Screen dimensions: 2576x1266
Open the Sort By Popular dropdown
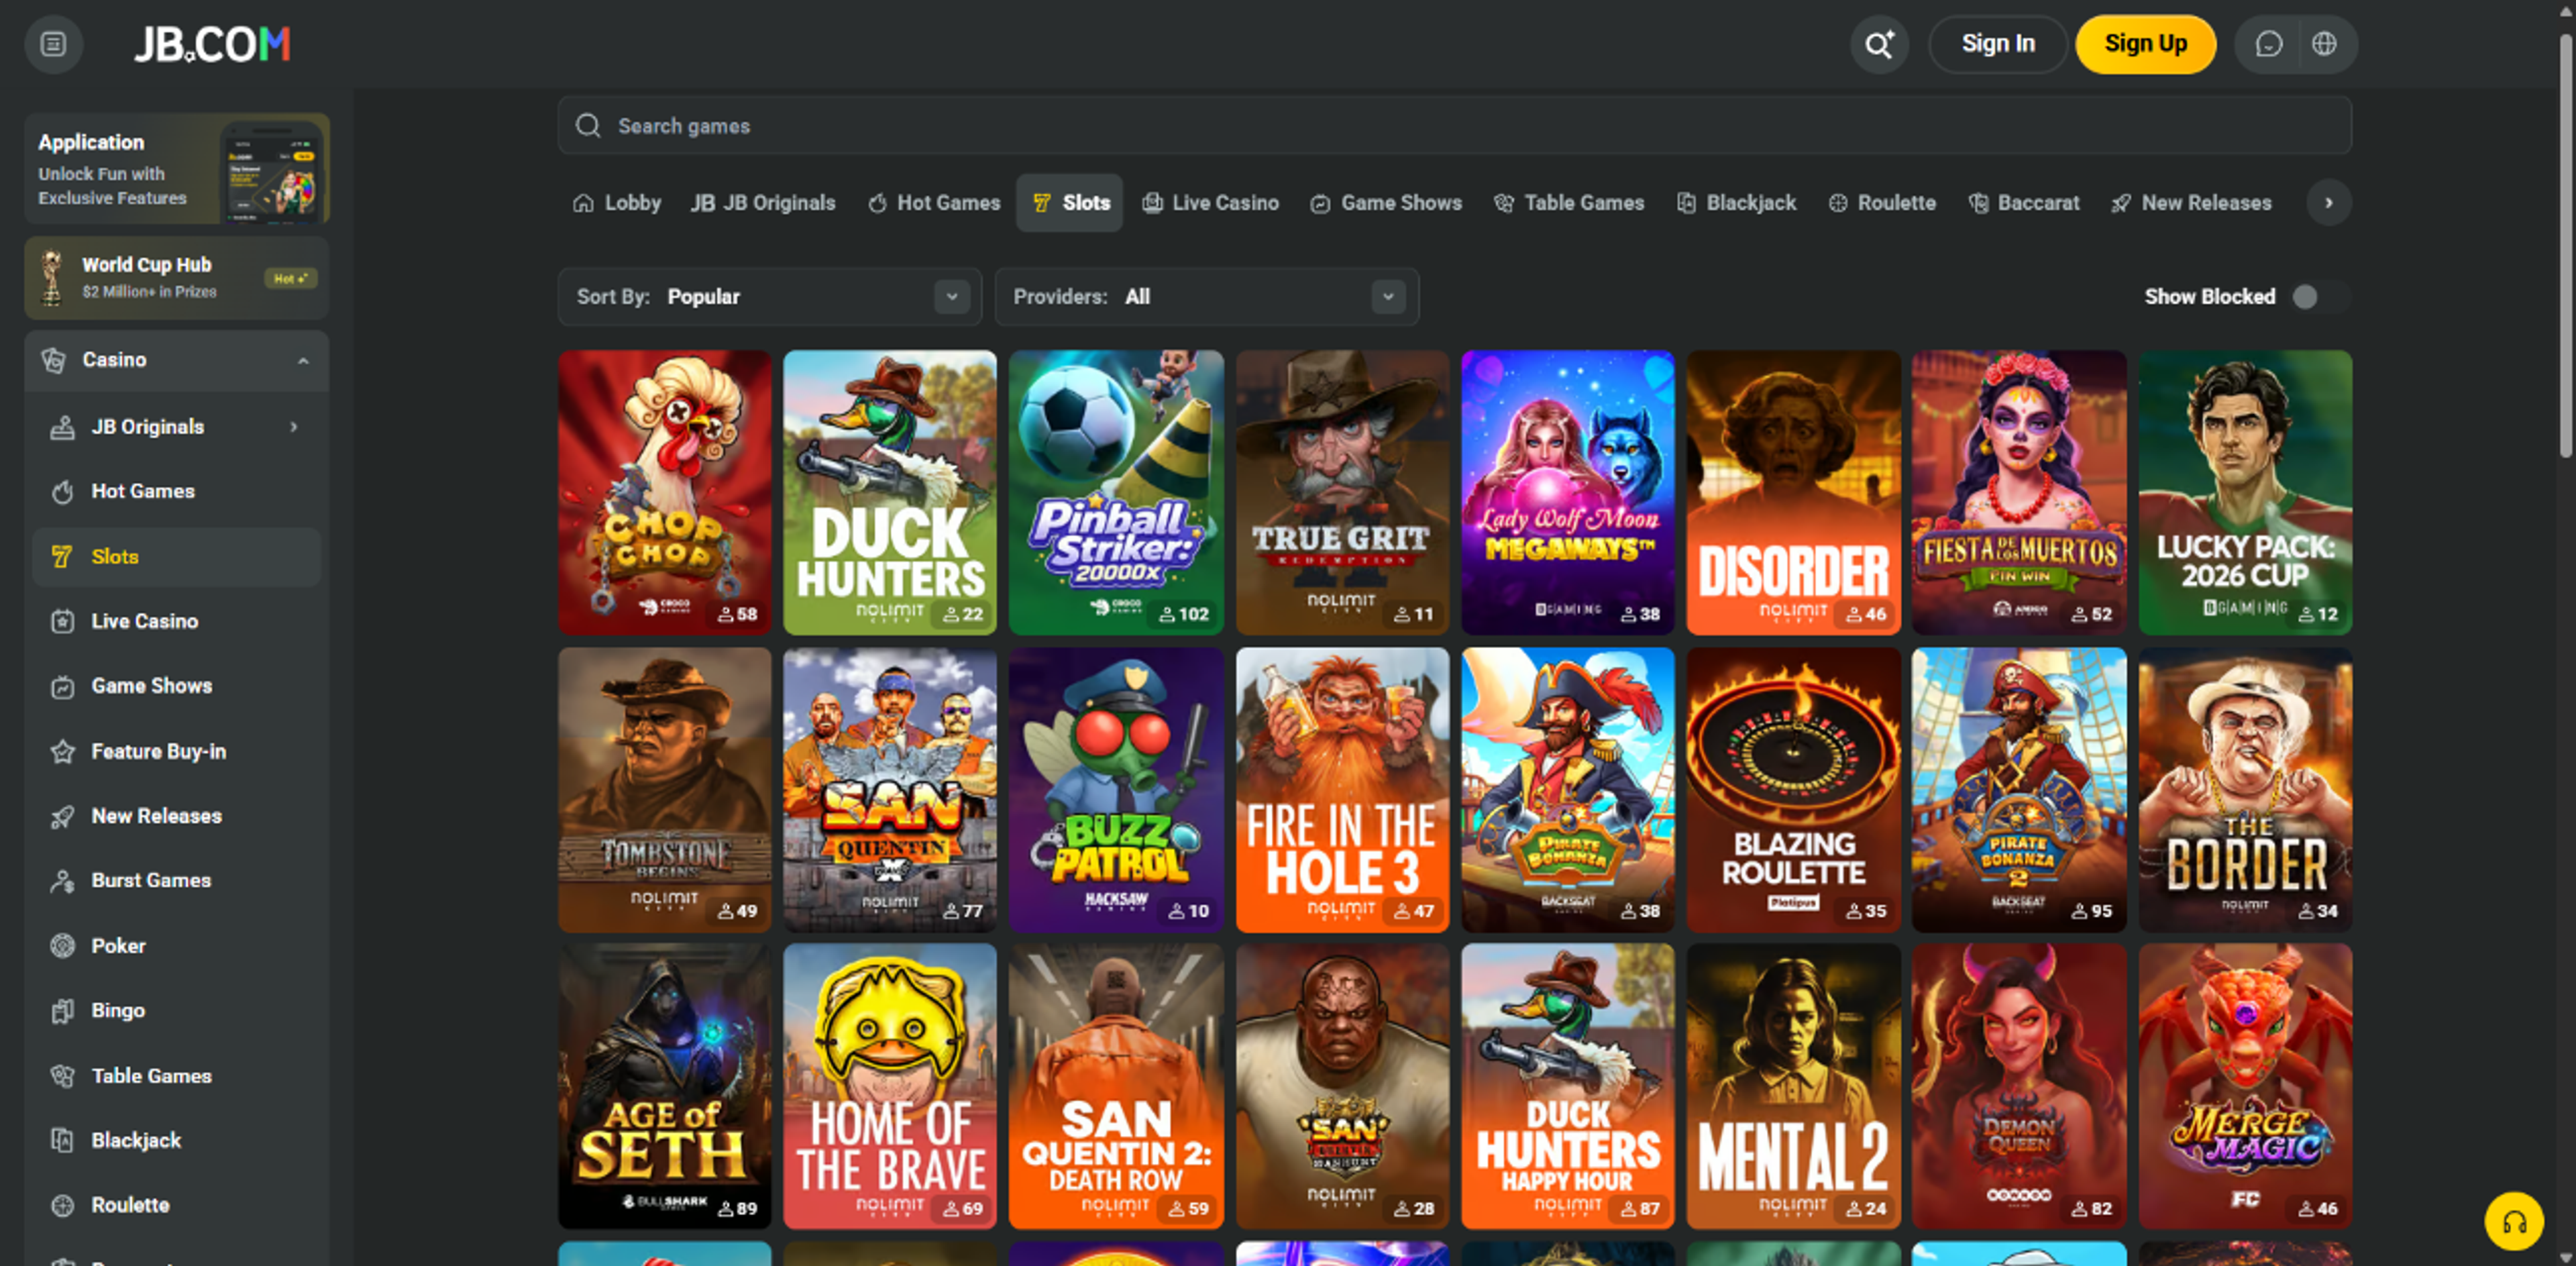tap(769, 297)
